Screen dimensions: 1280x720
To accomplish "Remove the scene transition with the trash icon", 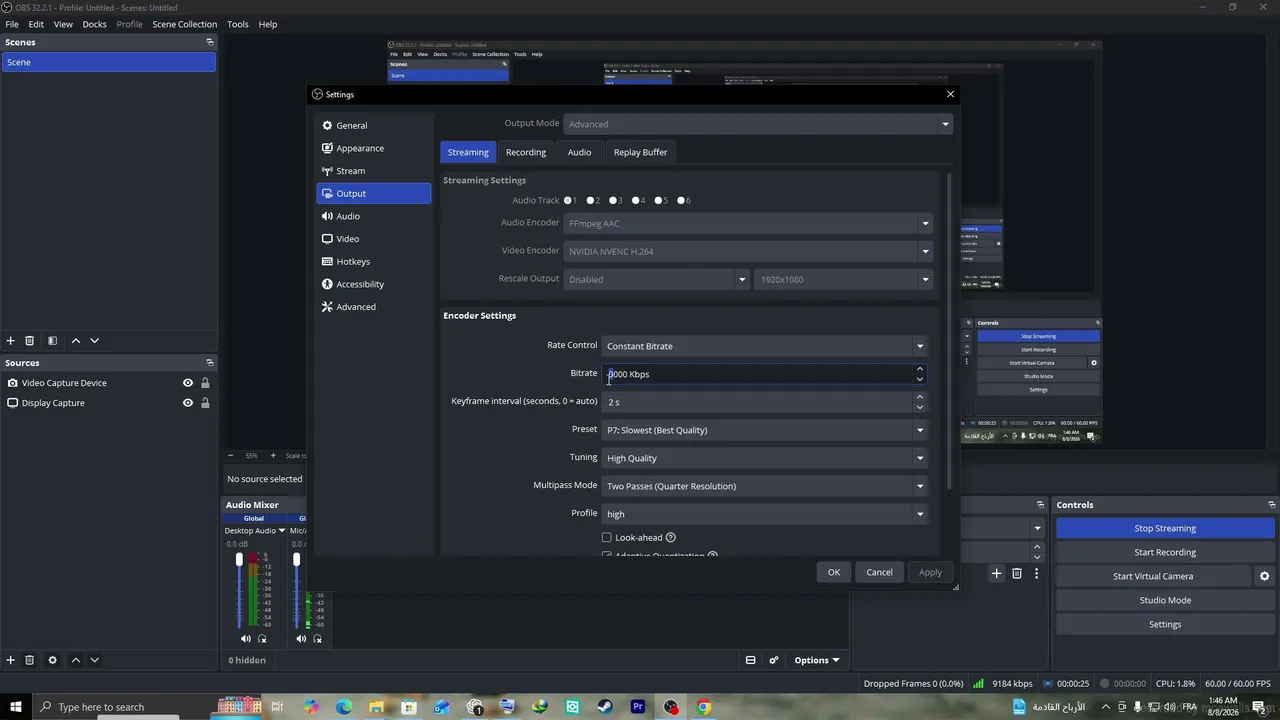I will 1017,573.
